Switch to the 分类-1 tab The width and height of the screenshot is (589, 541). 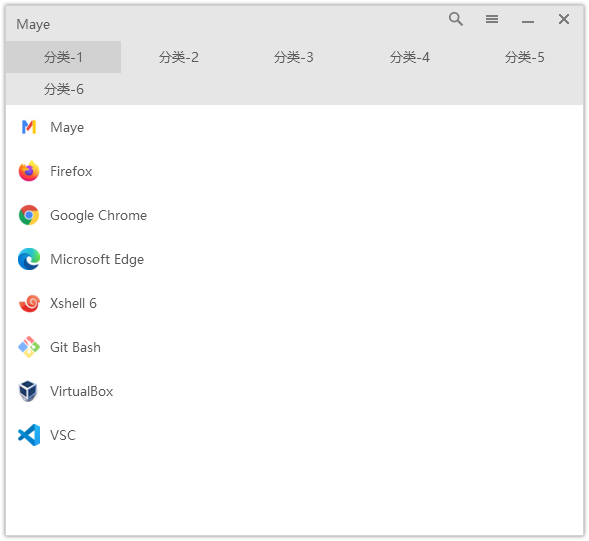coord(63,57)
